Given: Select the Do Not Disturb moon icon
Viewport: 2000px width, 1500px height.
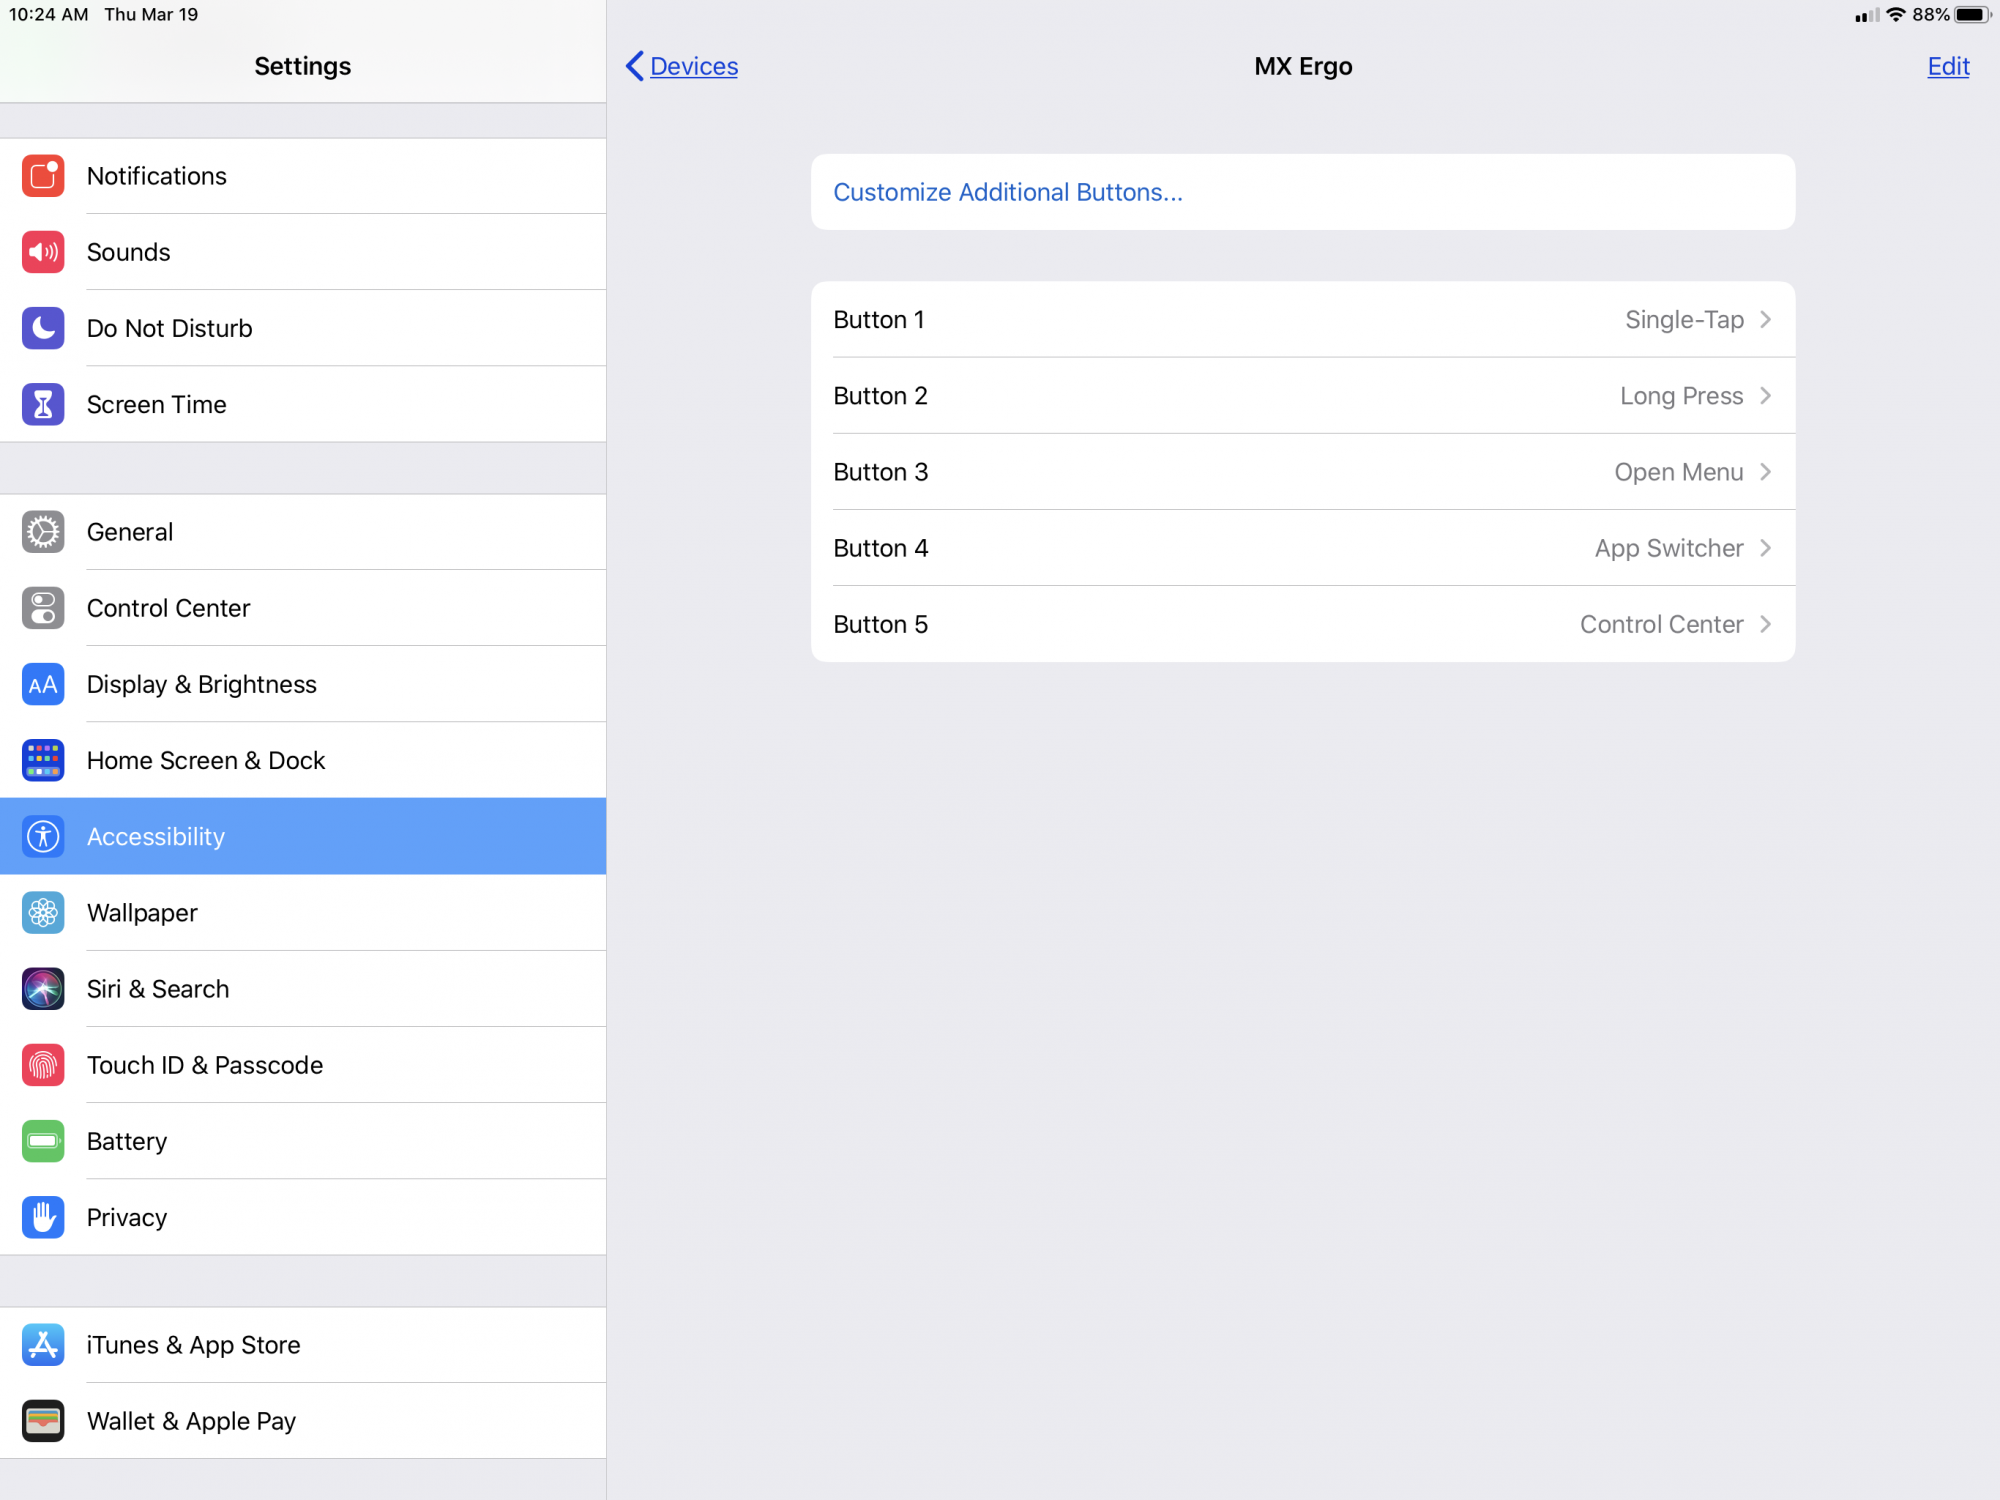Looking at the screenshot, I should 43,328.
